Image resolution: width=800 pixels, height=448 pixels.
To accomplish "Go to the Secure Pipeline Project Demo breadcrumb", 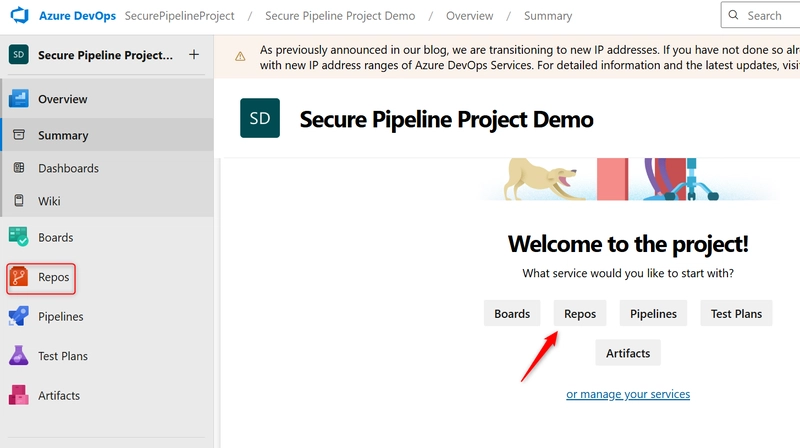I will pyautogui.click(x=340, y=16).
